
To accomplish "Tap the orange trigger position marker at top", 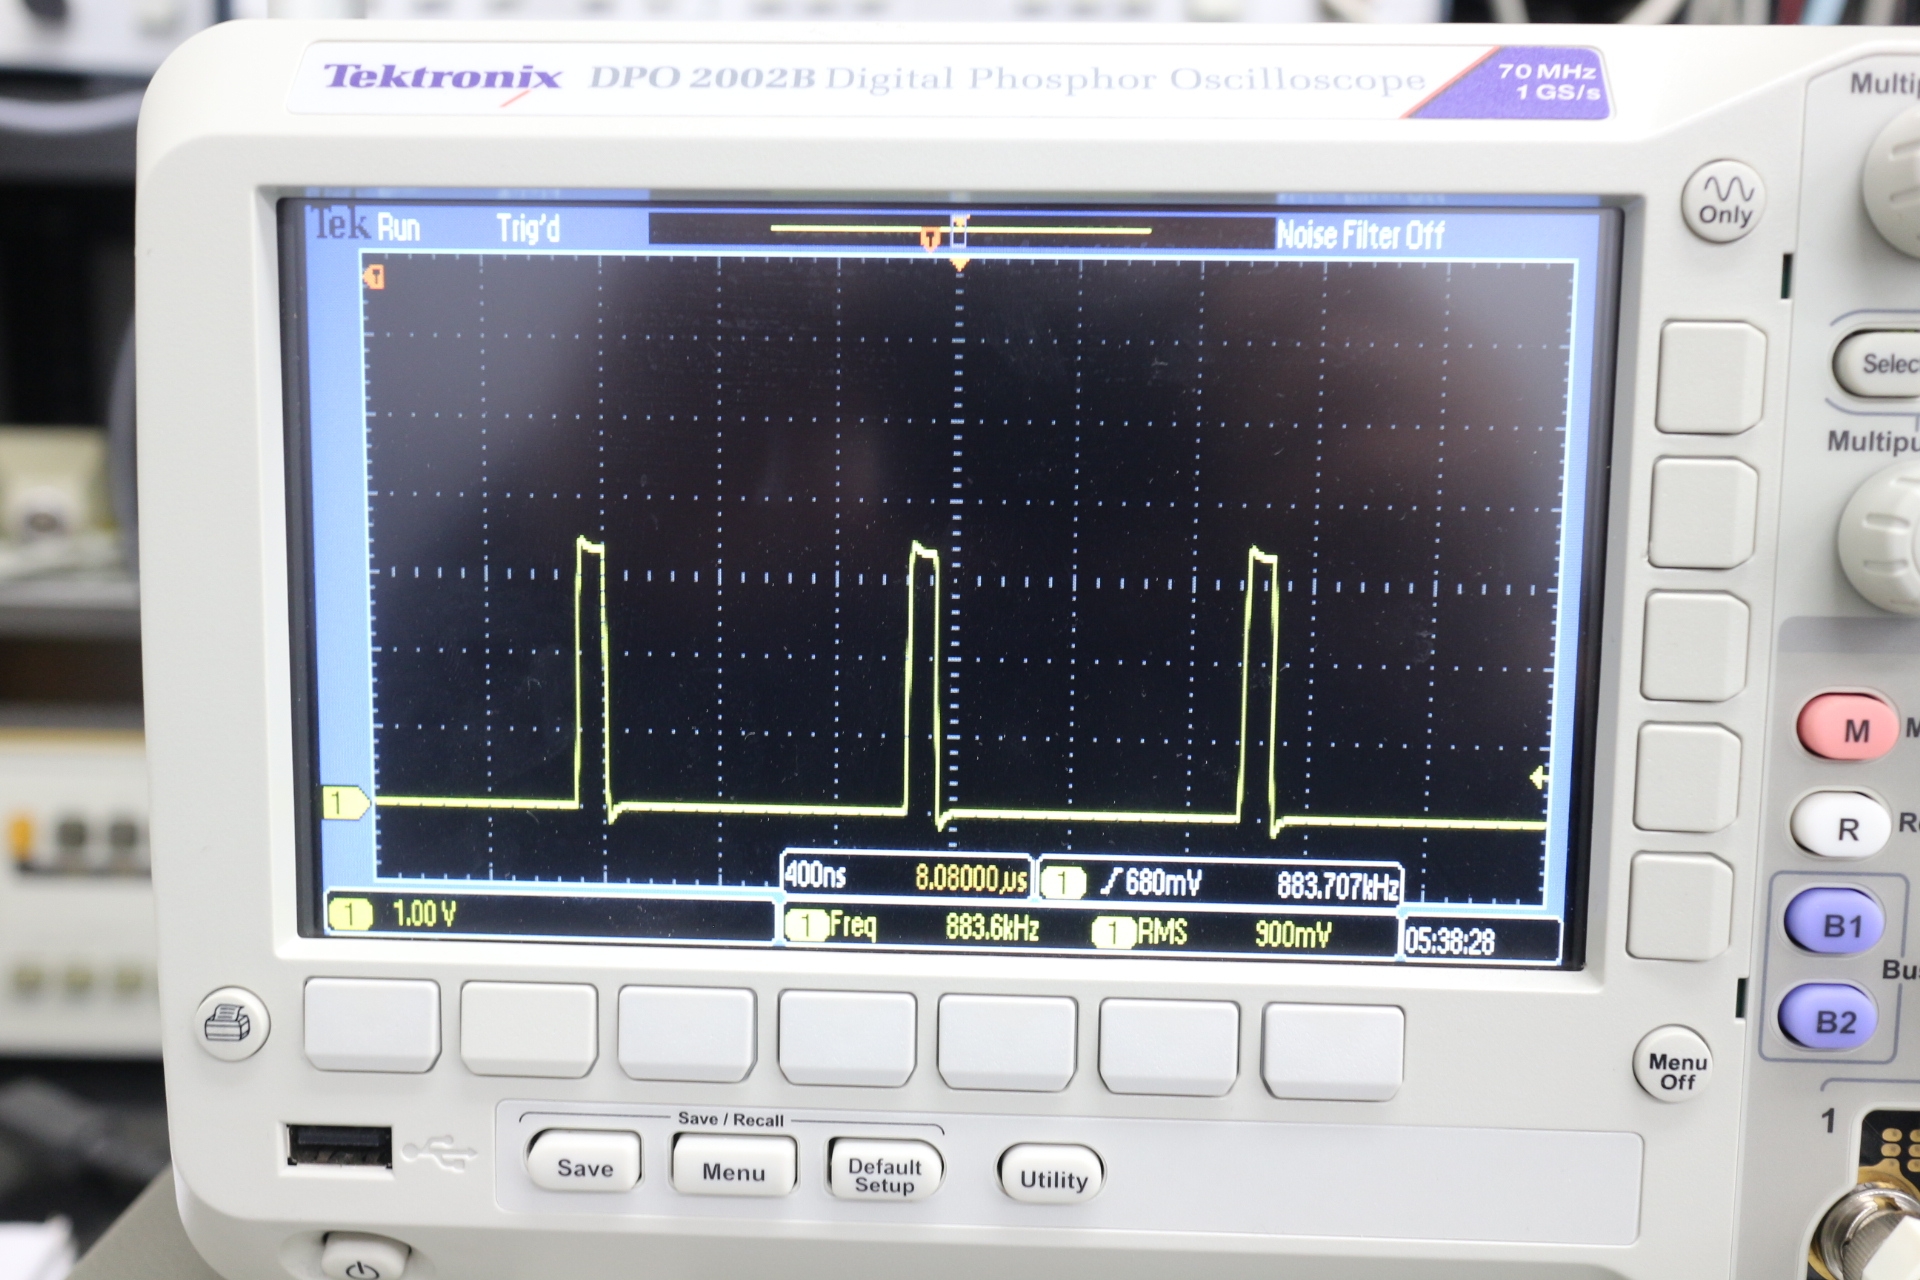I will (930, 238).
